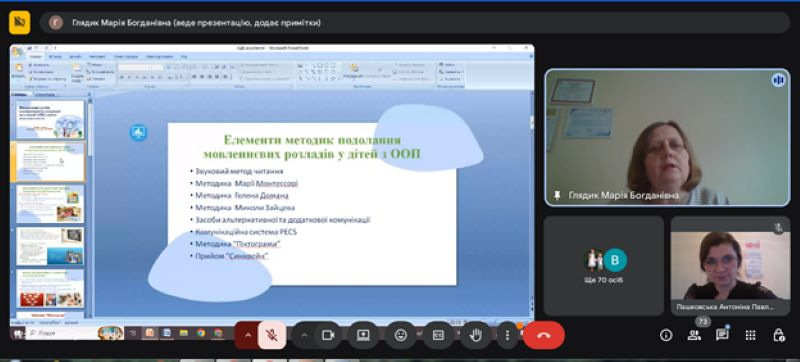
Task: Open host controls lock icon
Action: point(779,335)
